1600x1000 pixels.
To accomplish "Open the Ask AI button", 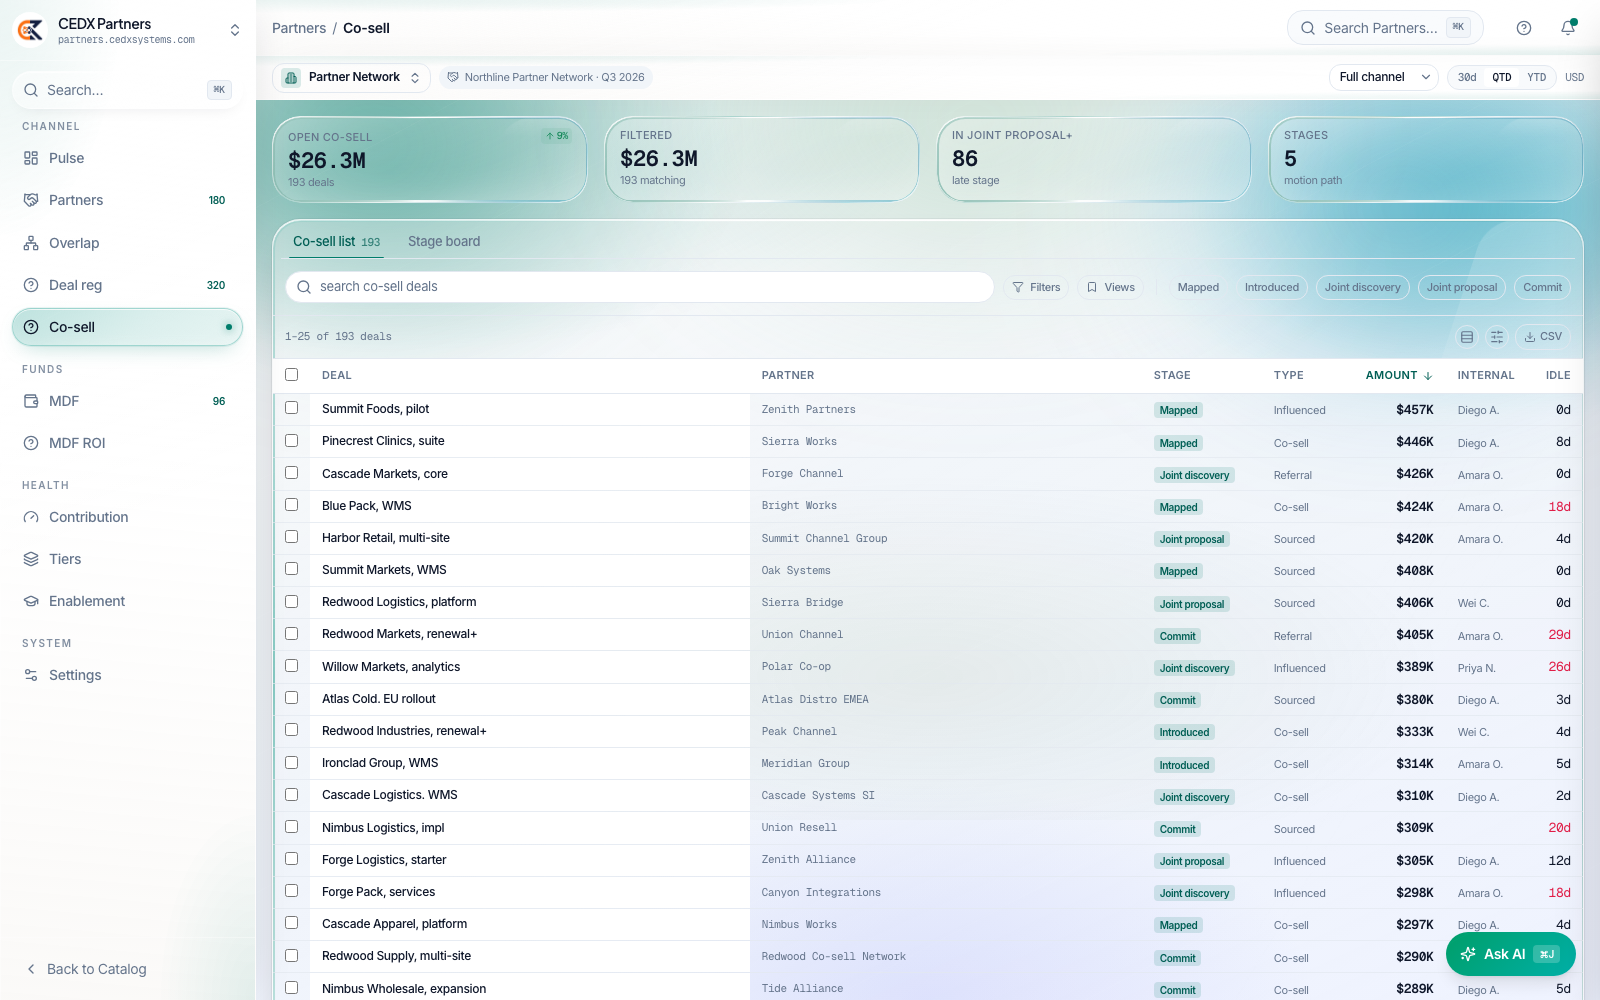I will click(1510, 954).
